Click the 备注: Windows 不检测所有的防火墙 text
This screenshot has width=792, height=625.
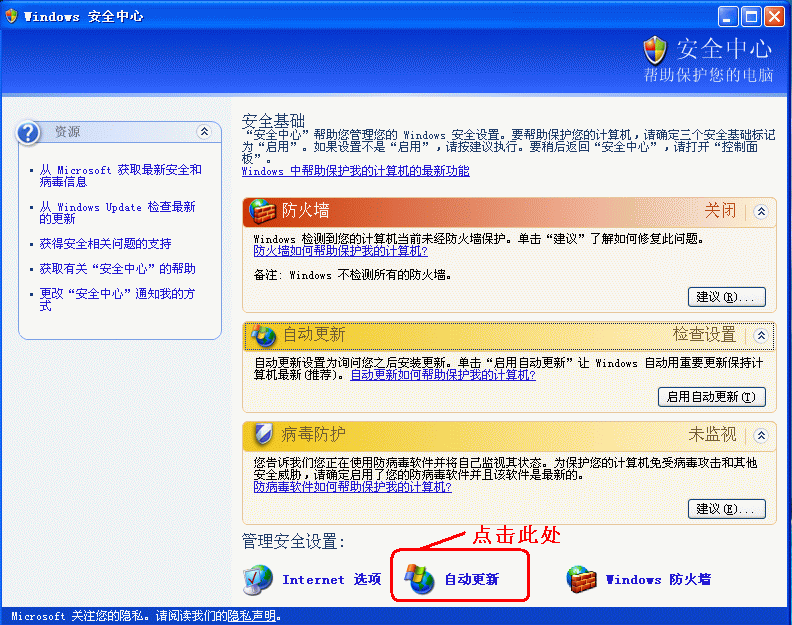353,275
